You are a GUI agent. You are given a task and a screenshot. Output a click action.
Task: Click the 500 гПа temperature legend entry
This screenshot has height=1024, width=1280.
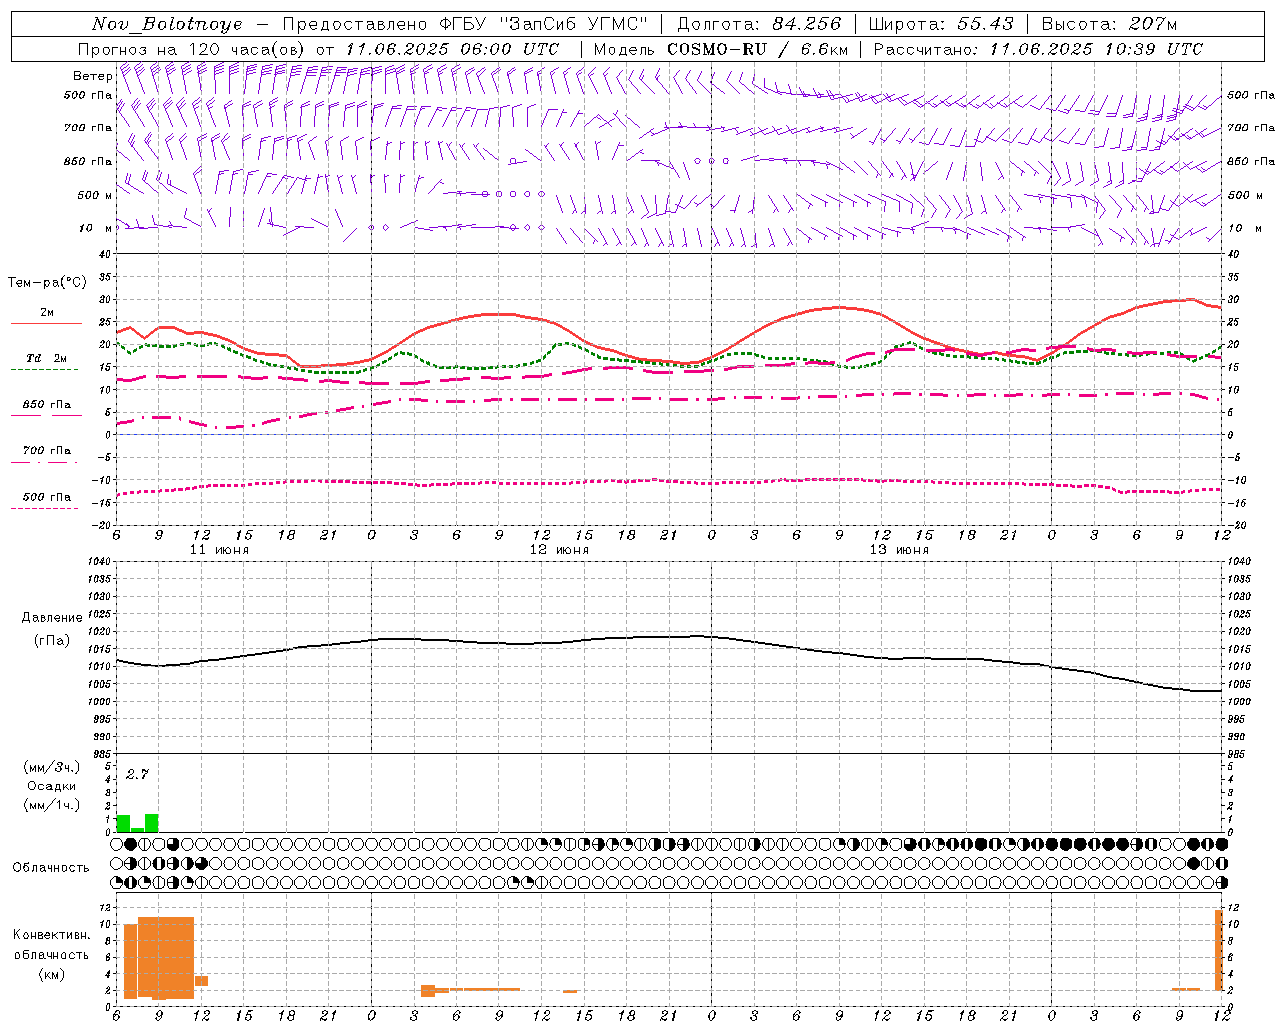pos(47,497)
